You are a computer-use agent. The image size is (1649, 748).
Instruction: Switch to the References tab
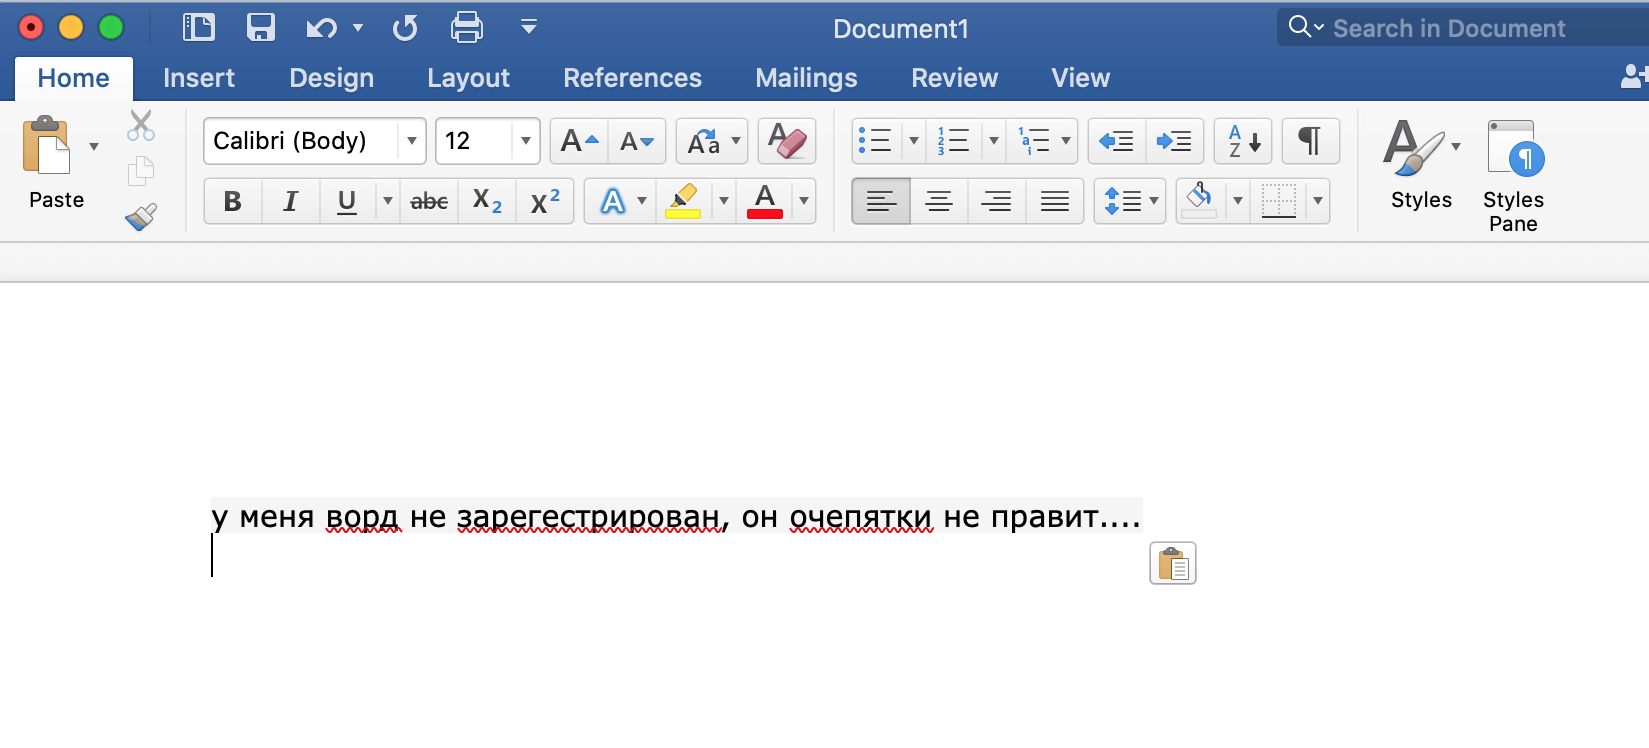(632, 78)
